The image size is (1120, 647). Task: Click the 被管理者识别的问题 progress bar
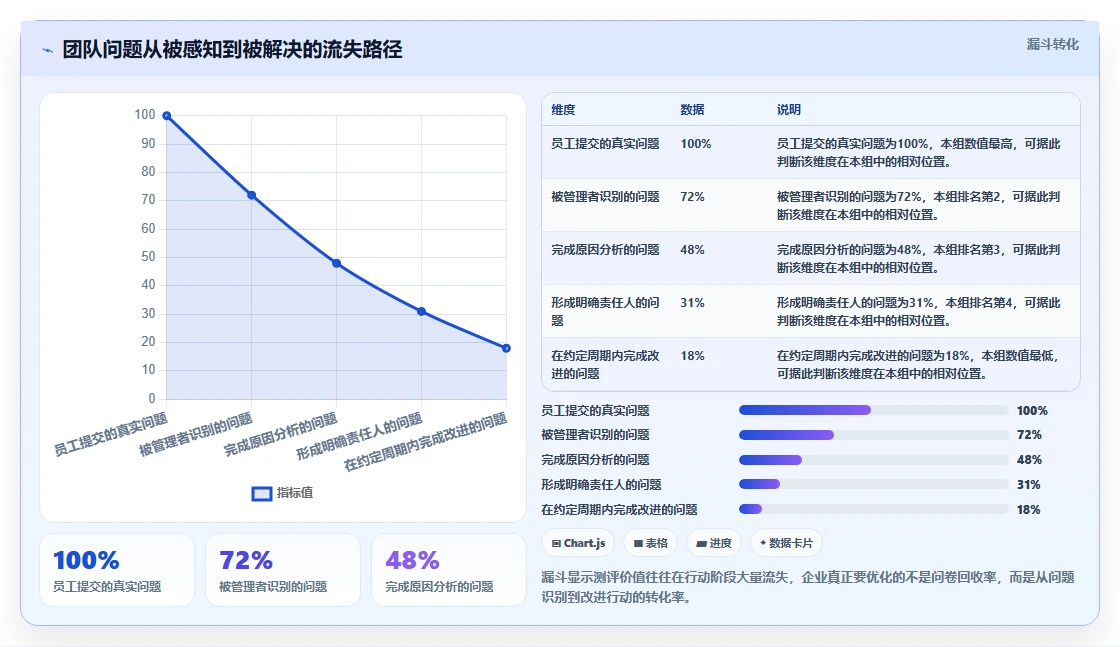pos(874,435)
